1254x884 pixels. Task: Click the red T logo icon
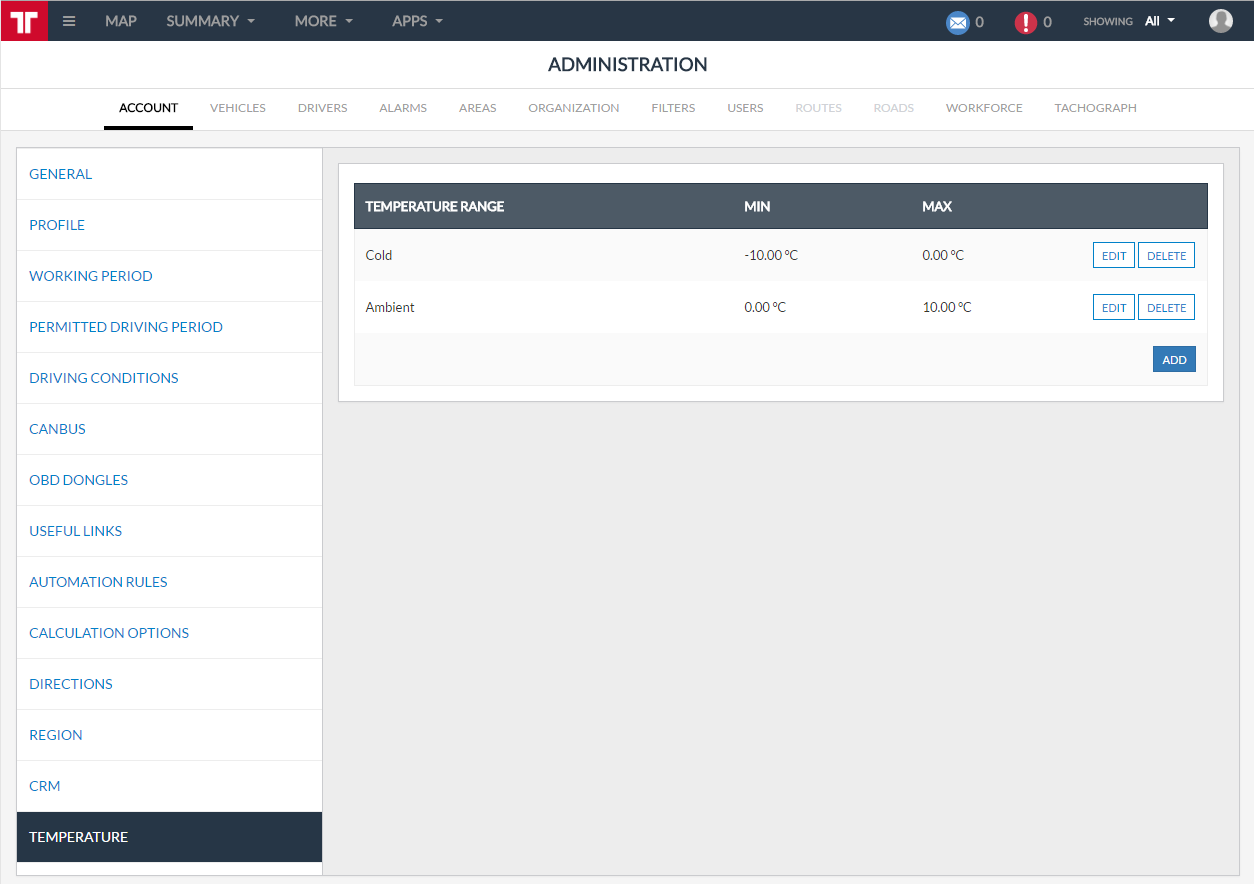(x=24, y=21)
